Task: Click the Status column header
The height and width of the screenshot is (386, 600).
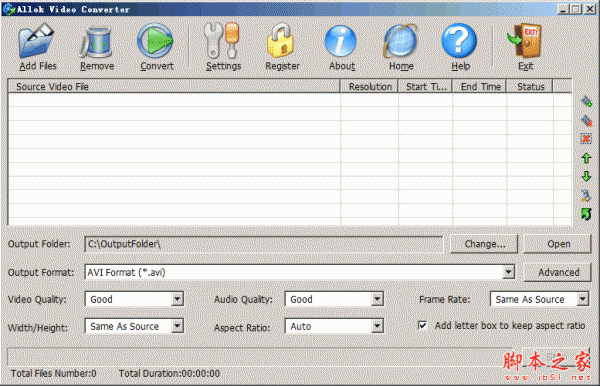Action: click(x=530, y=86)
